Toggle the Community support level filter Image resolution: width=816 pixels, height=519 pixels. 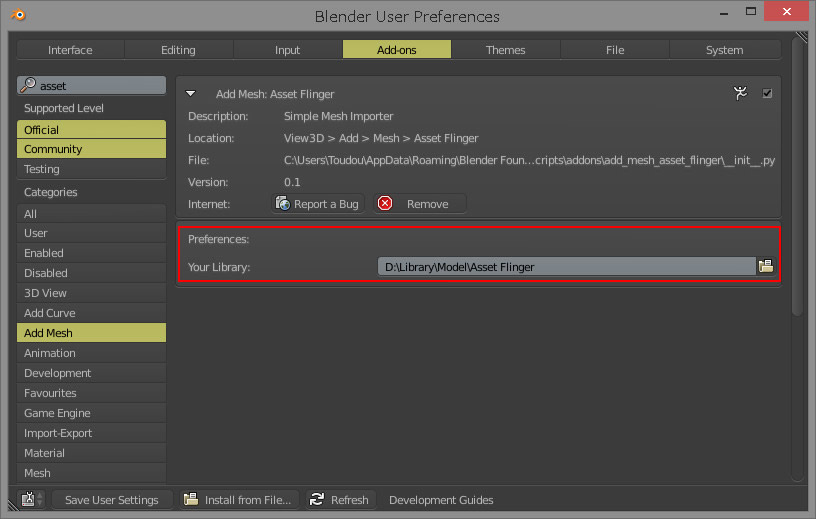tap(92, 149)
